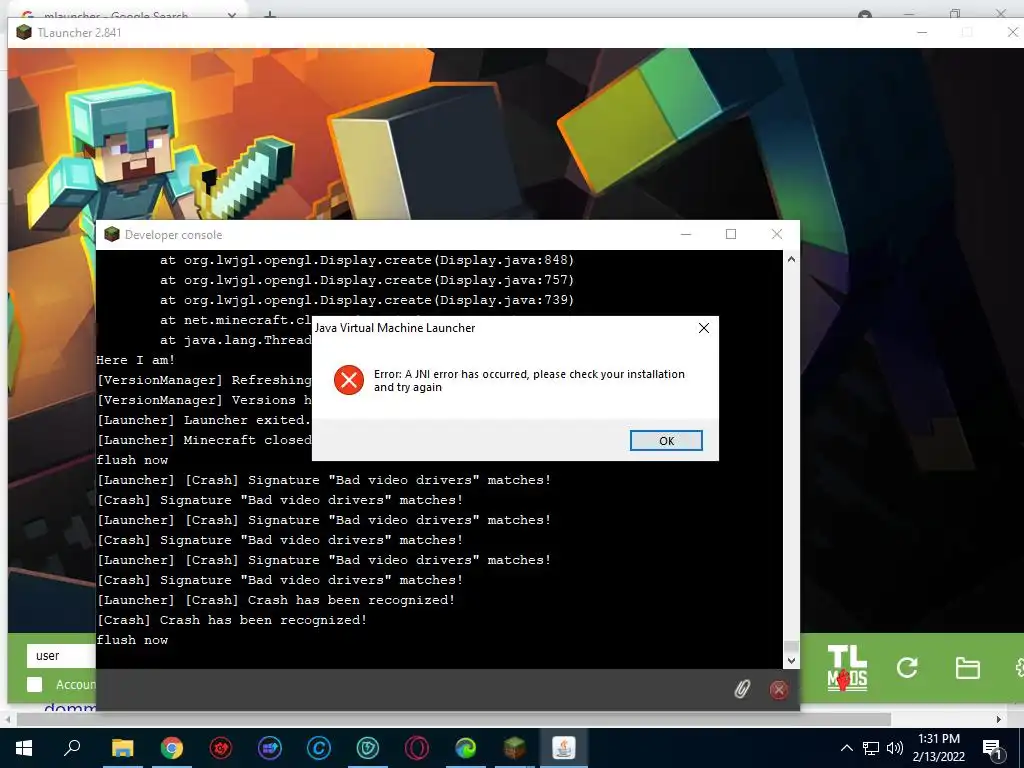The image size is (1024, 768).
Task: Click the red error icon in the dialog
Action: tap(349, 380)
